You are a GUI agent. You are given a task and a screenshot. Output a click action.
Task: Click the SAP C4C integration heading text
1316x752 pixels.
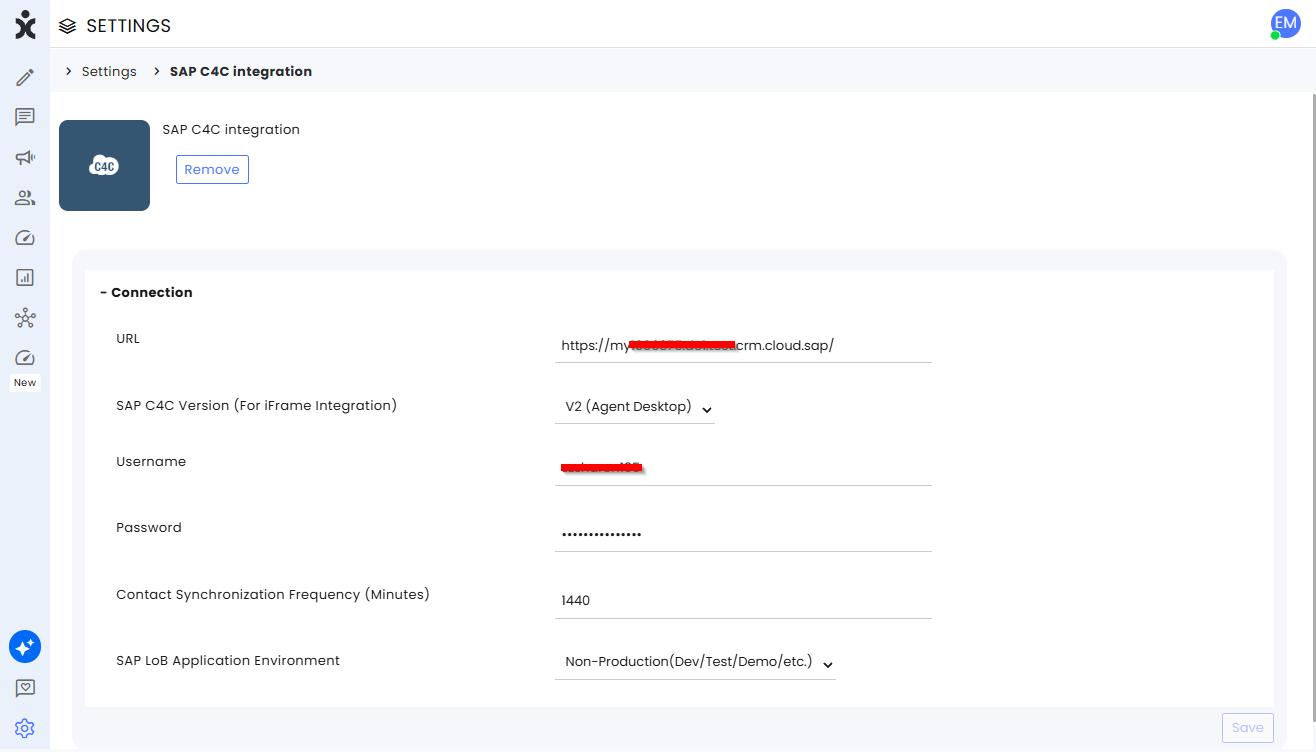point(231,129)
